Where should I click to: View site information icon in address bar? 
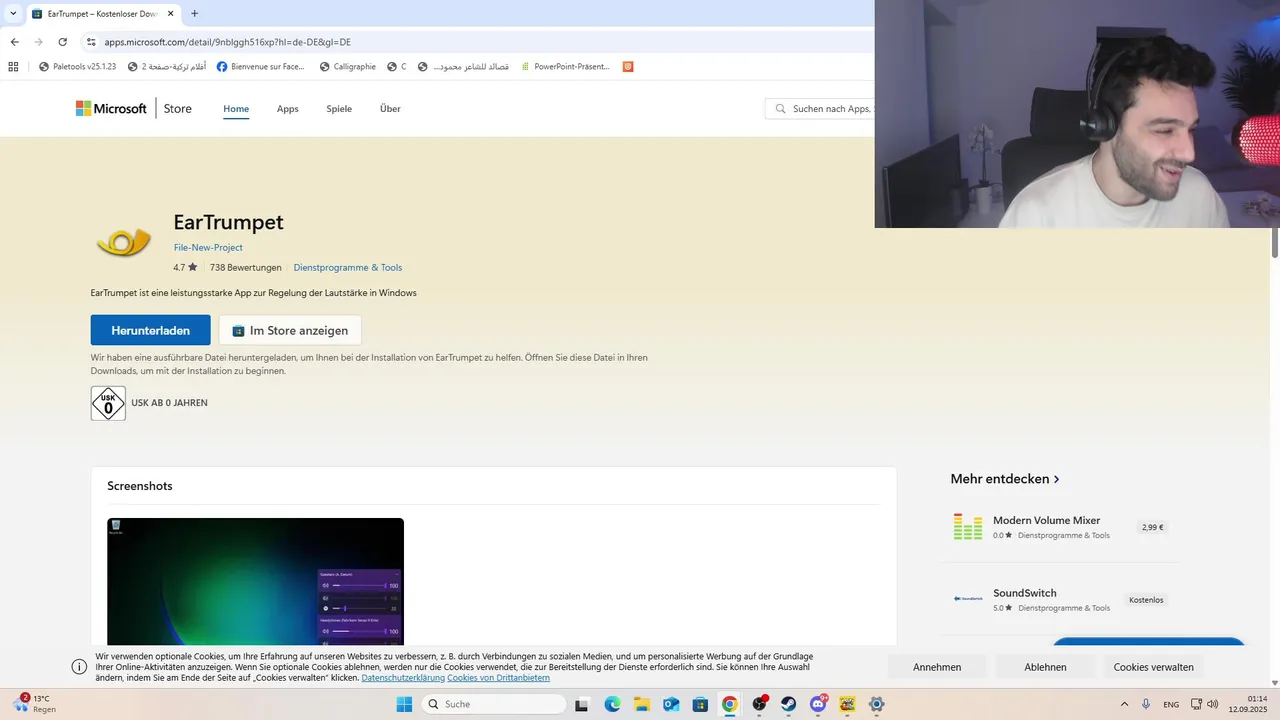point(91,42)
